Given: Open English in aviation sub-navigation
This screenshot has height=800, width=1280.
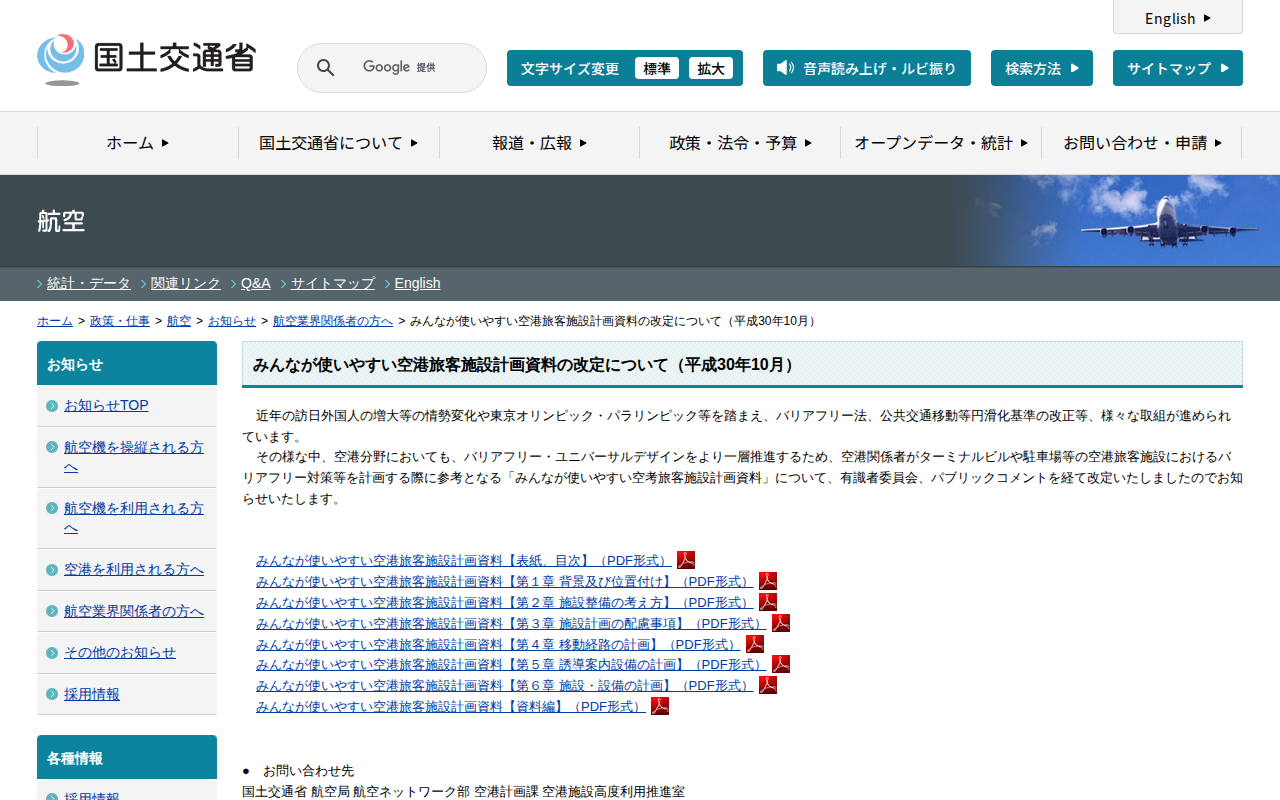Looking at the screenshot, I should [x=417, y=283].
